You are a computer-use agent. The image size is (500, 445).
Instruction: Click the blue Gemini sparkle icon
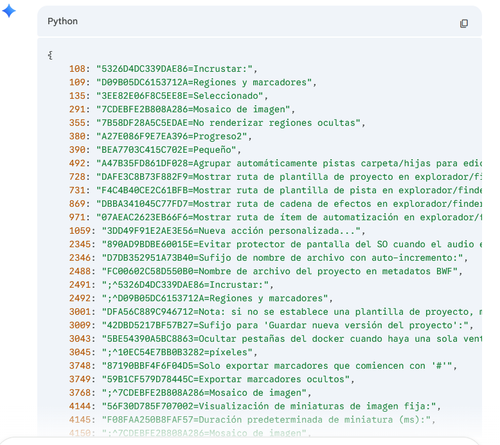pyautogui.click(x=9, y=11)
